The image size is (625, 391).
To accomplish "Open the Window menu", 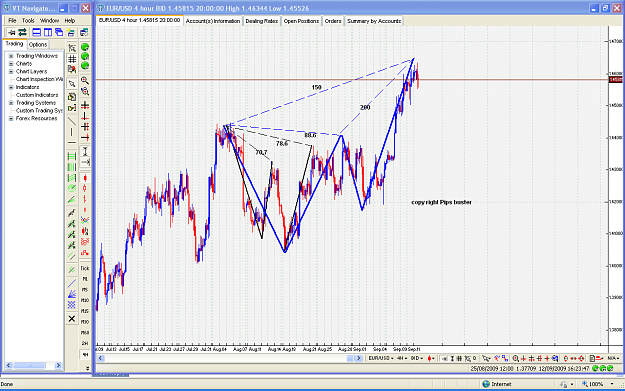I will pos(49,20).
